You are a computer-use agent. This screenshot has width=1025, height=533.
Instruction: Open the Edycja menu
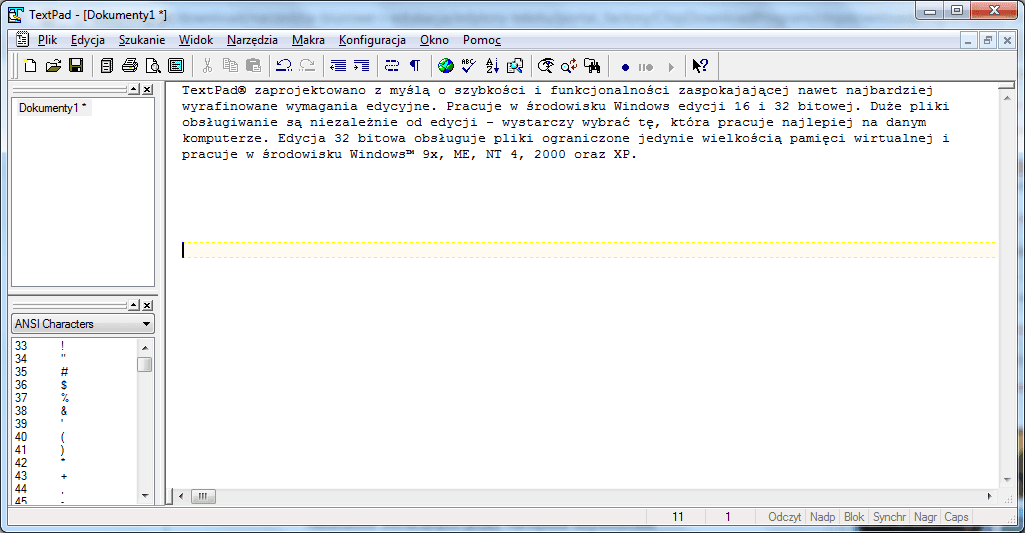88,40
